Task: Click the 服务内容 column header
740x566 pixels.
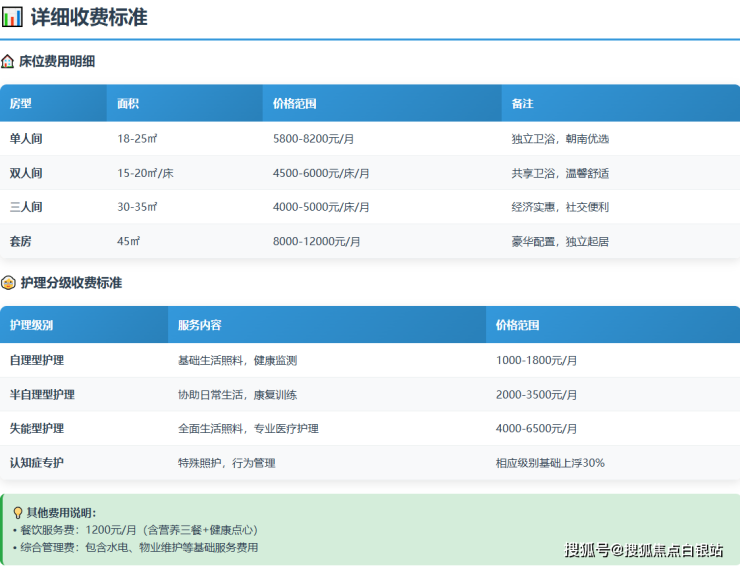Action: point(199,325)
